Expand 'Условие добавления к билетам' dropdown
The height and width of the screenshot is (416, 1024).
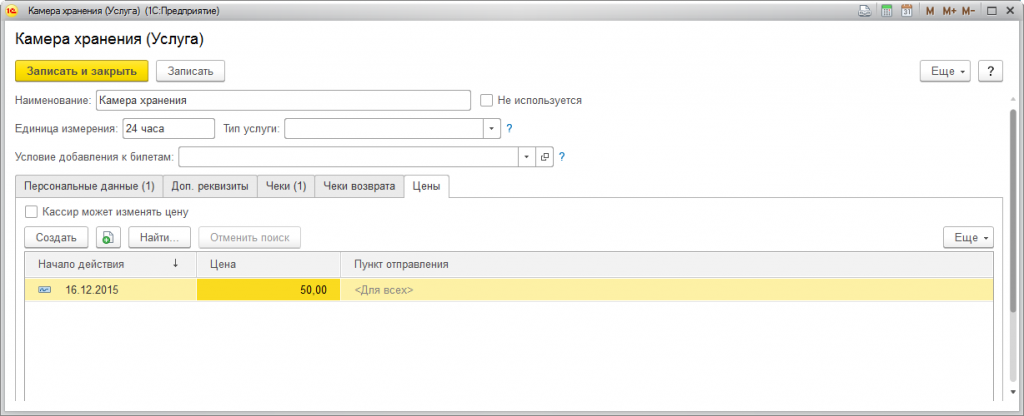527,157
